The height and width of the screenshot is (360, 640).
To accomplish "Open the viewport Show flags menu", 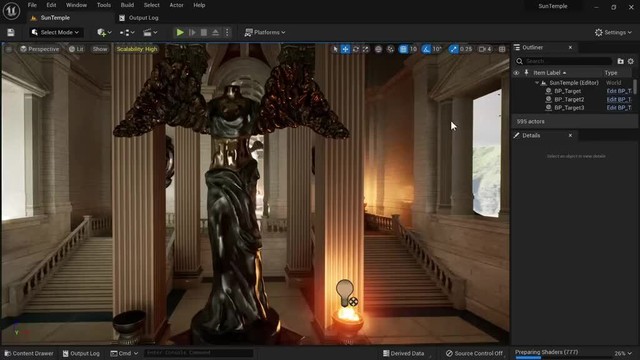I will pos(100,49).
